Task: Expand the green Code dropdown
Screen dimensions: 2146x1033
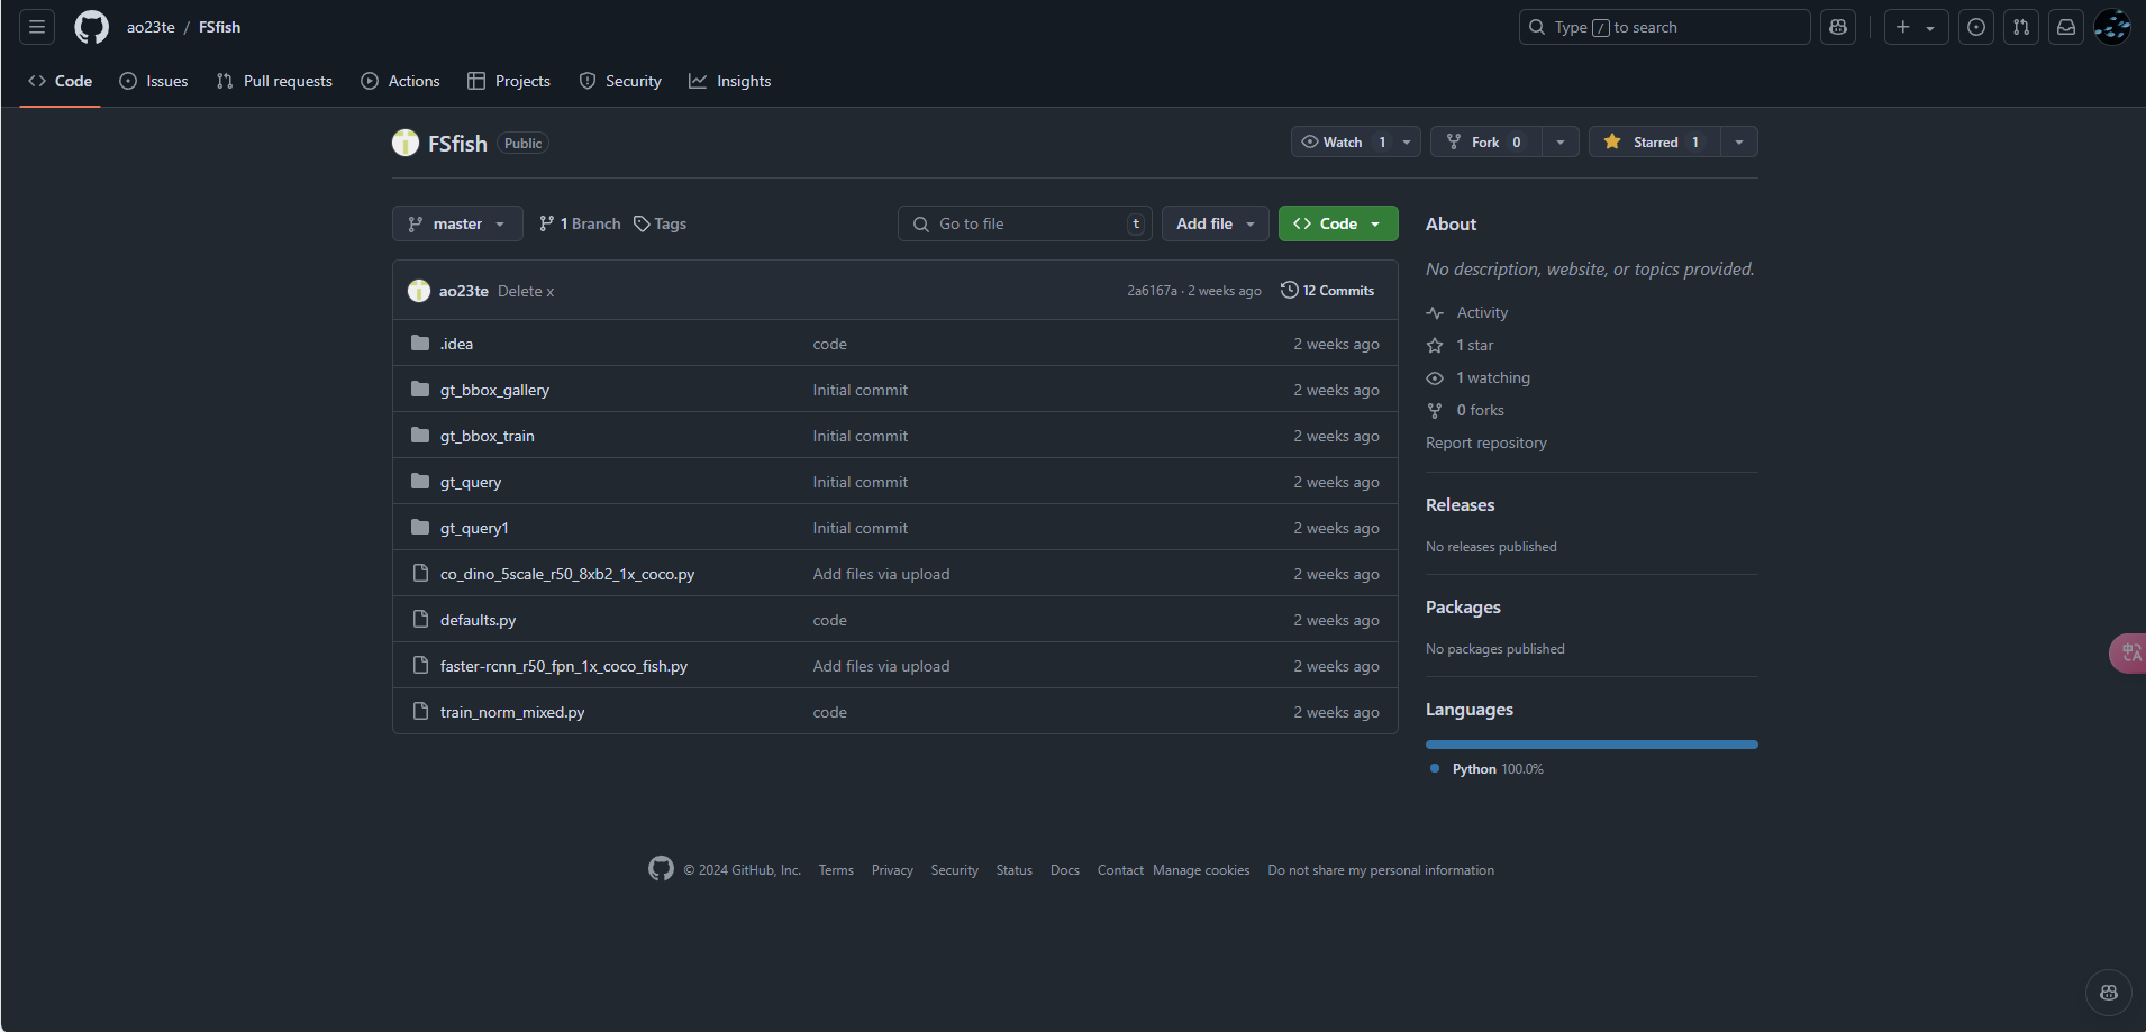Action: click(1338, 224)
